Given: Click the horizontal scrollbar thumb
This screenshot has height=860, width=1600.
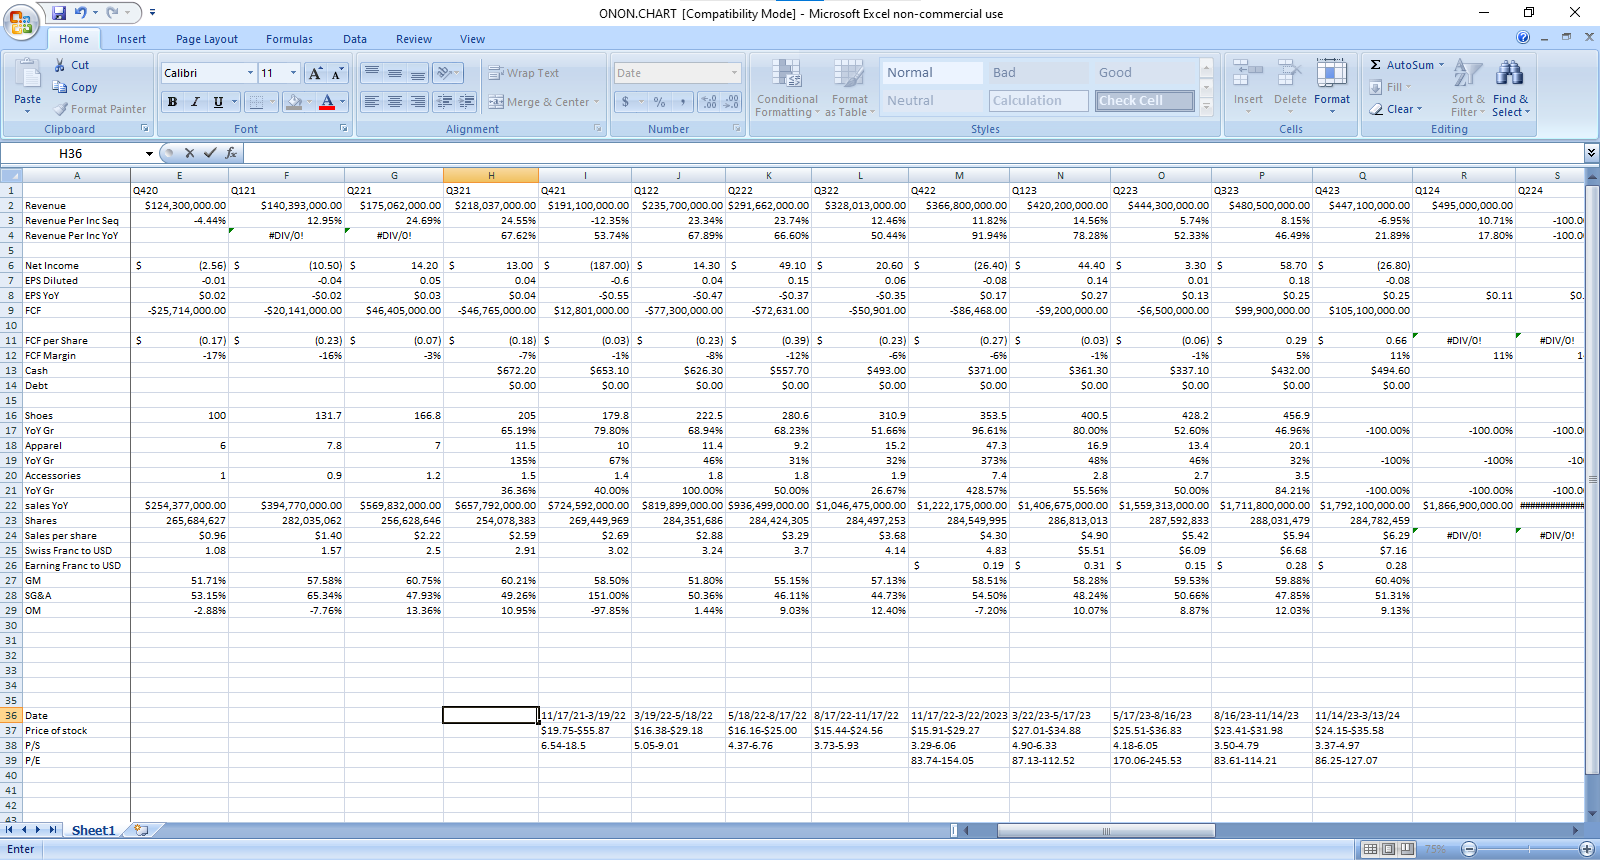Looking at the screenshot, I should click(1106, 830).
